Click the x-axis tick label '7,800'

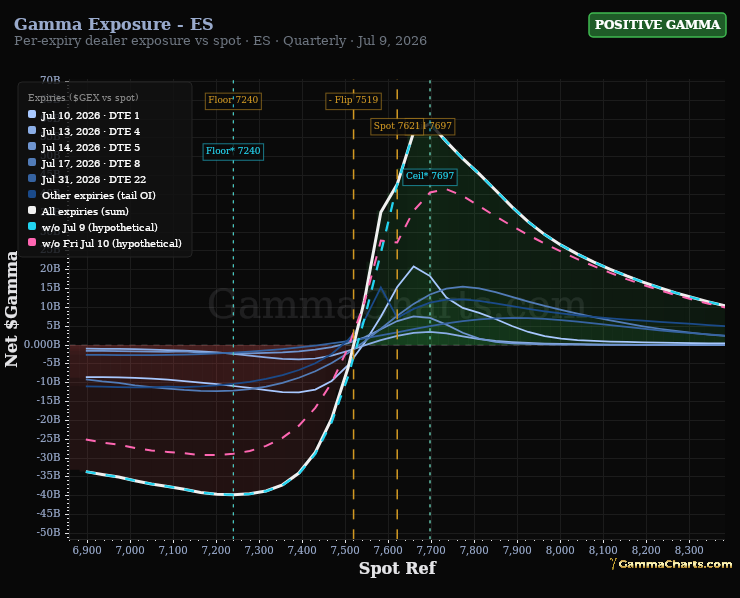coord(474,550)
